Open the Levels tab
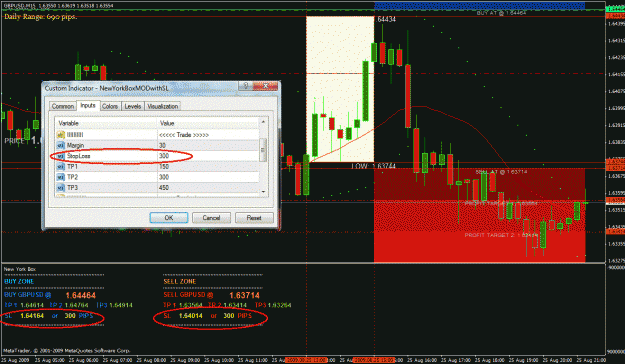 (132, 106)
